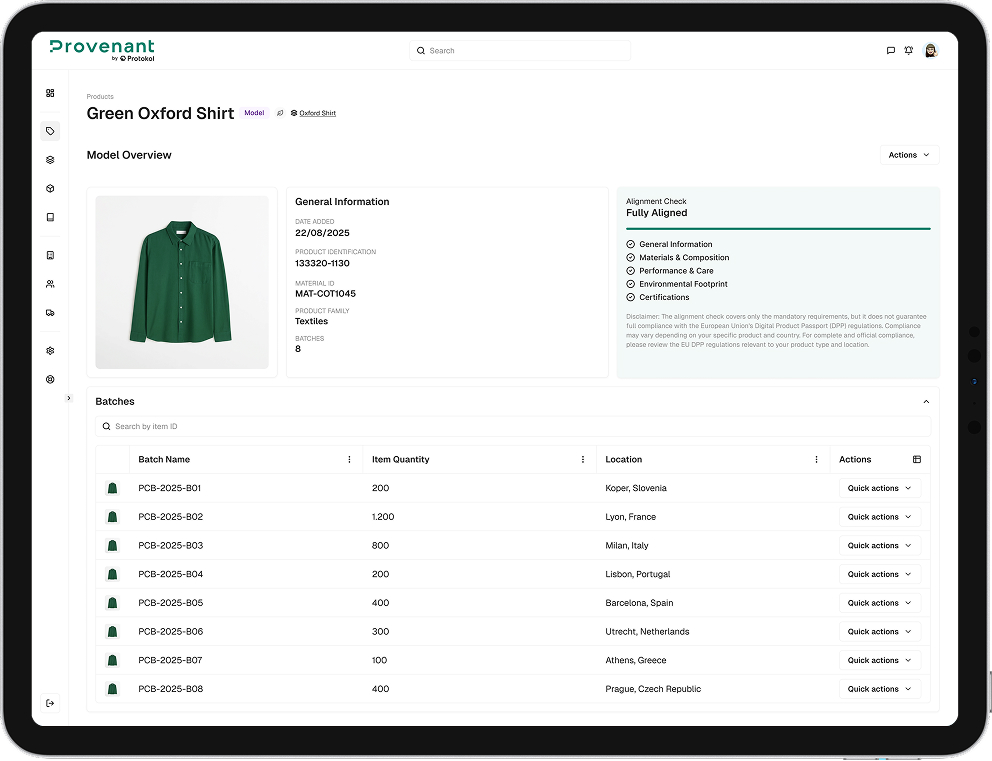Click the Model badge next to the title
This screenshot has width=992, height=761.
click(x=254, y=113)
